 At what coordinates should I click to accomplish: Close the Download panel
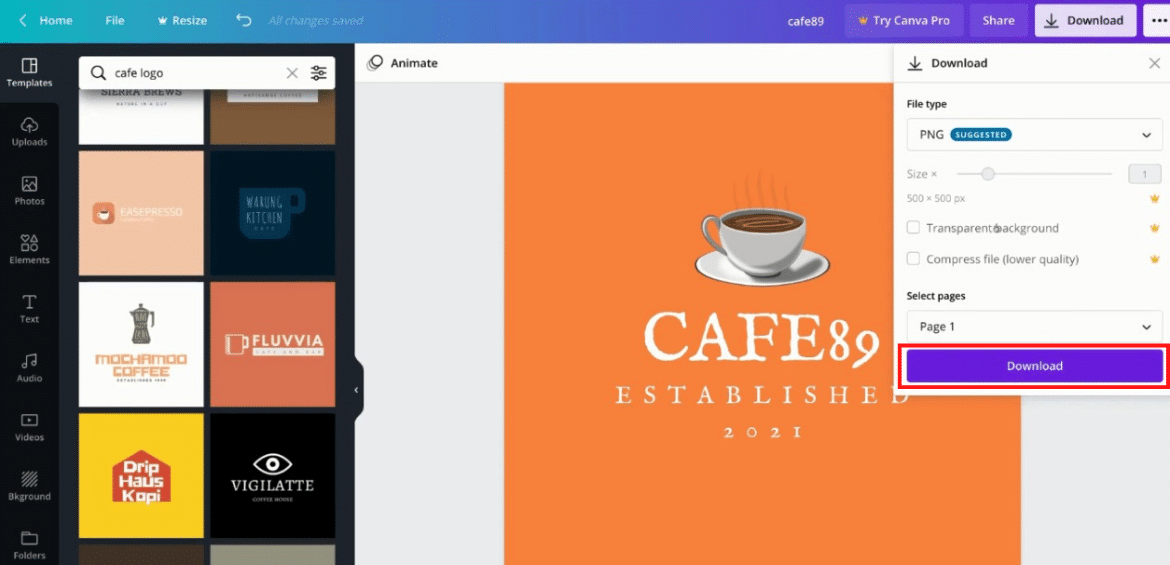tap(1154, 63)
